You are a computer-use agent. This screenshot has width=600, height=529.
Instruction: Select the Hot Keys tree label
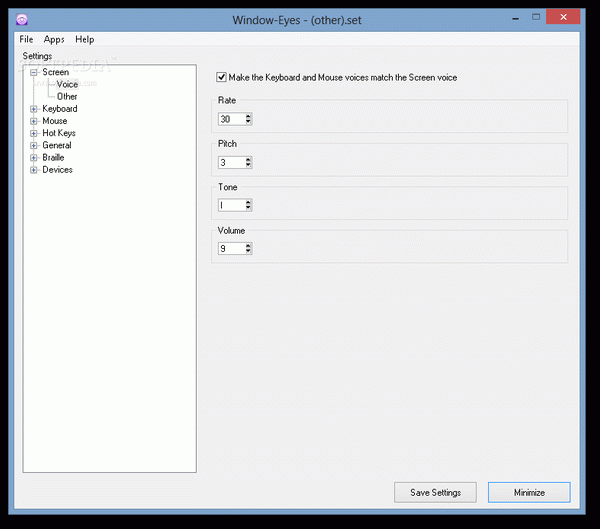59,133
